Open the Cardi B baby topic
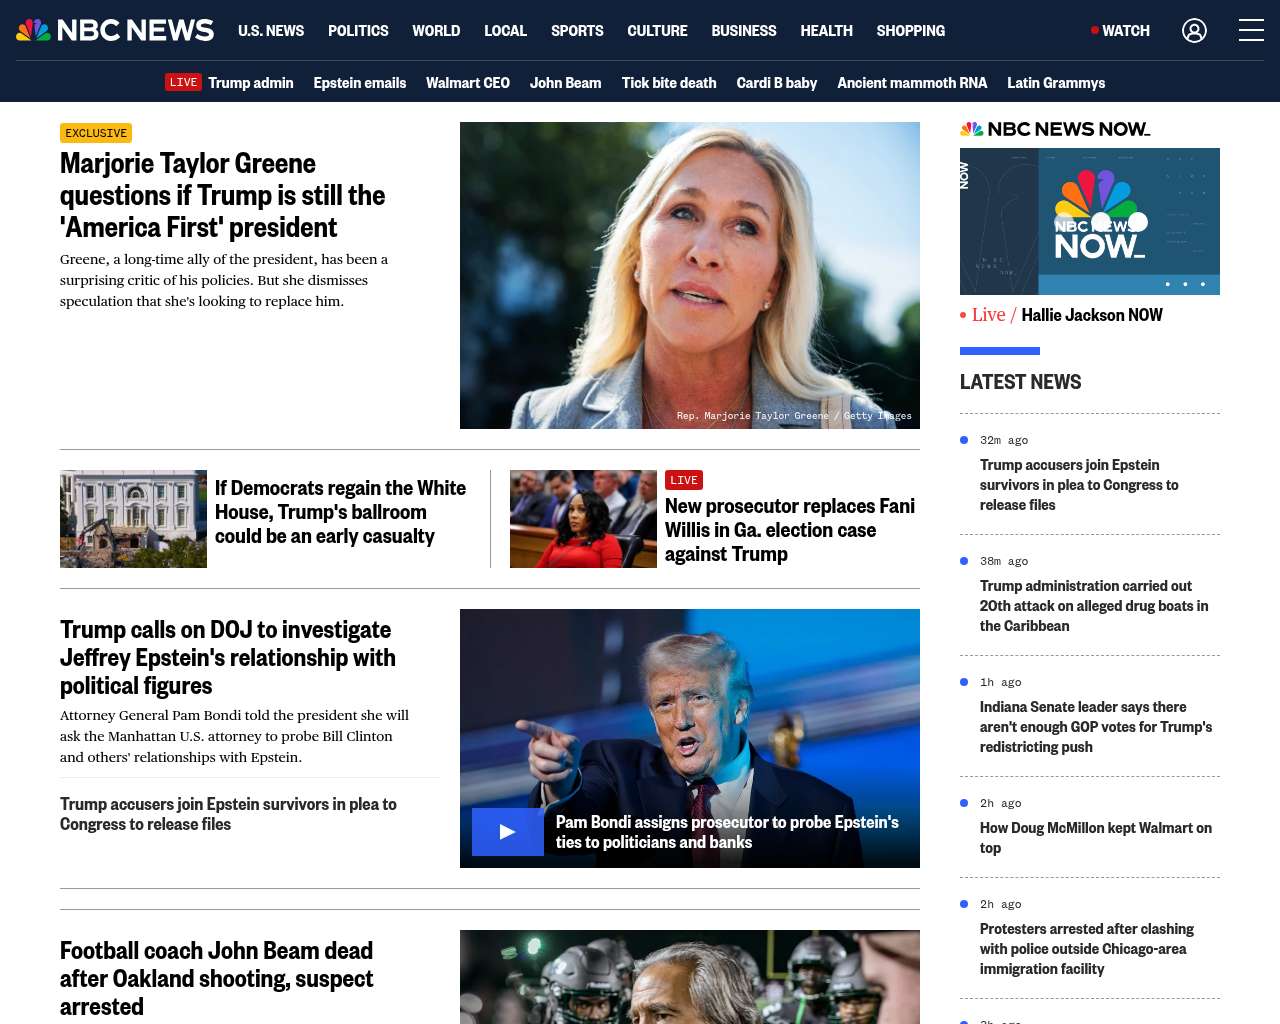The width and height of the screenshot is (1280, 1024). coord(777,83)
